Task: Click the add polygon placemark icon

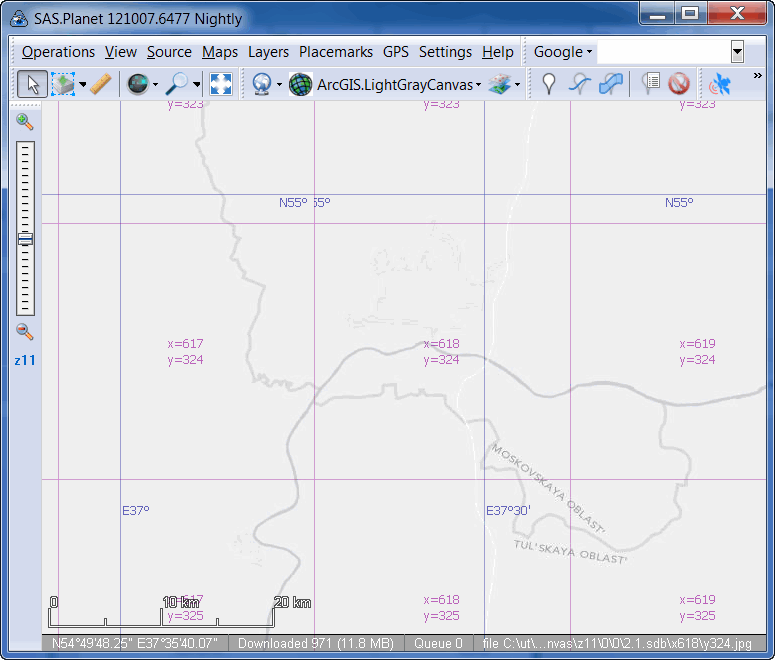Action: point(611,85)
